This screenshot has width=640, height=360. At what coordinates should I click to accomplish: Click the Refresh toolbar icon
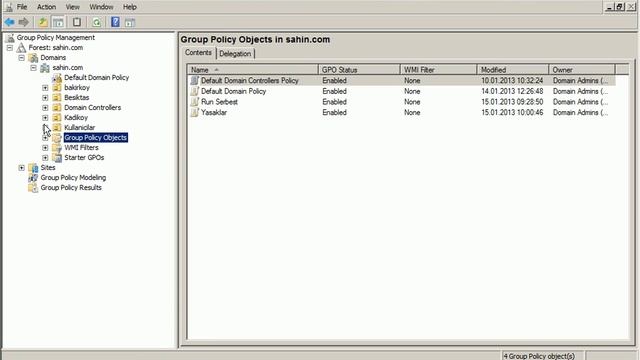96,22
